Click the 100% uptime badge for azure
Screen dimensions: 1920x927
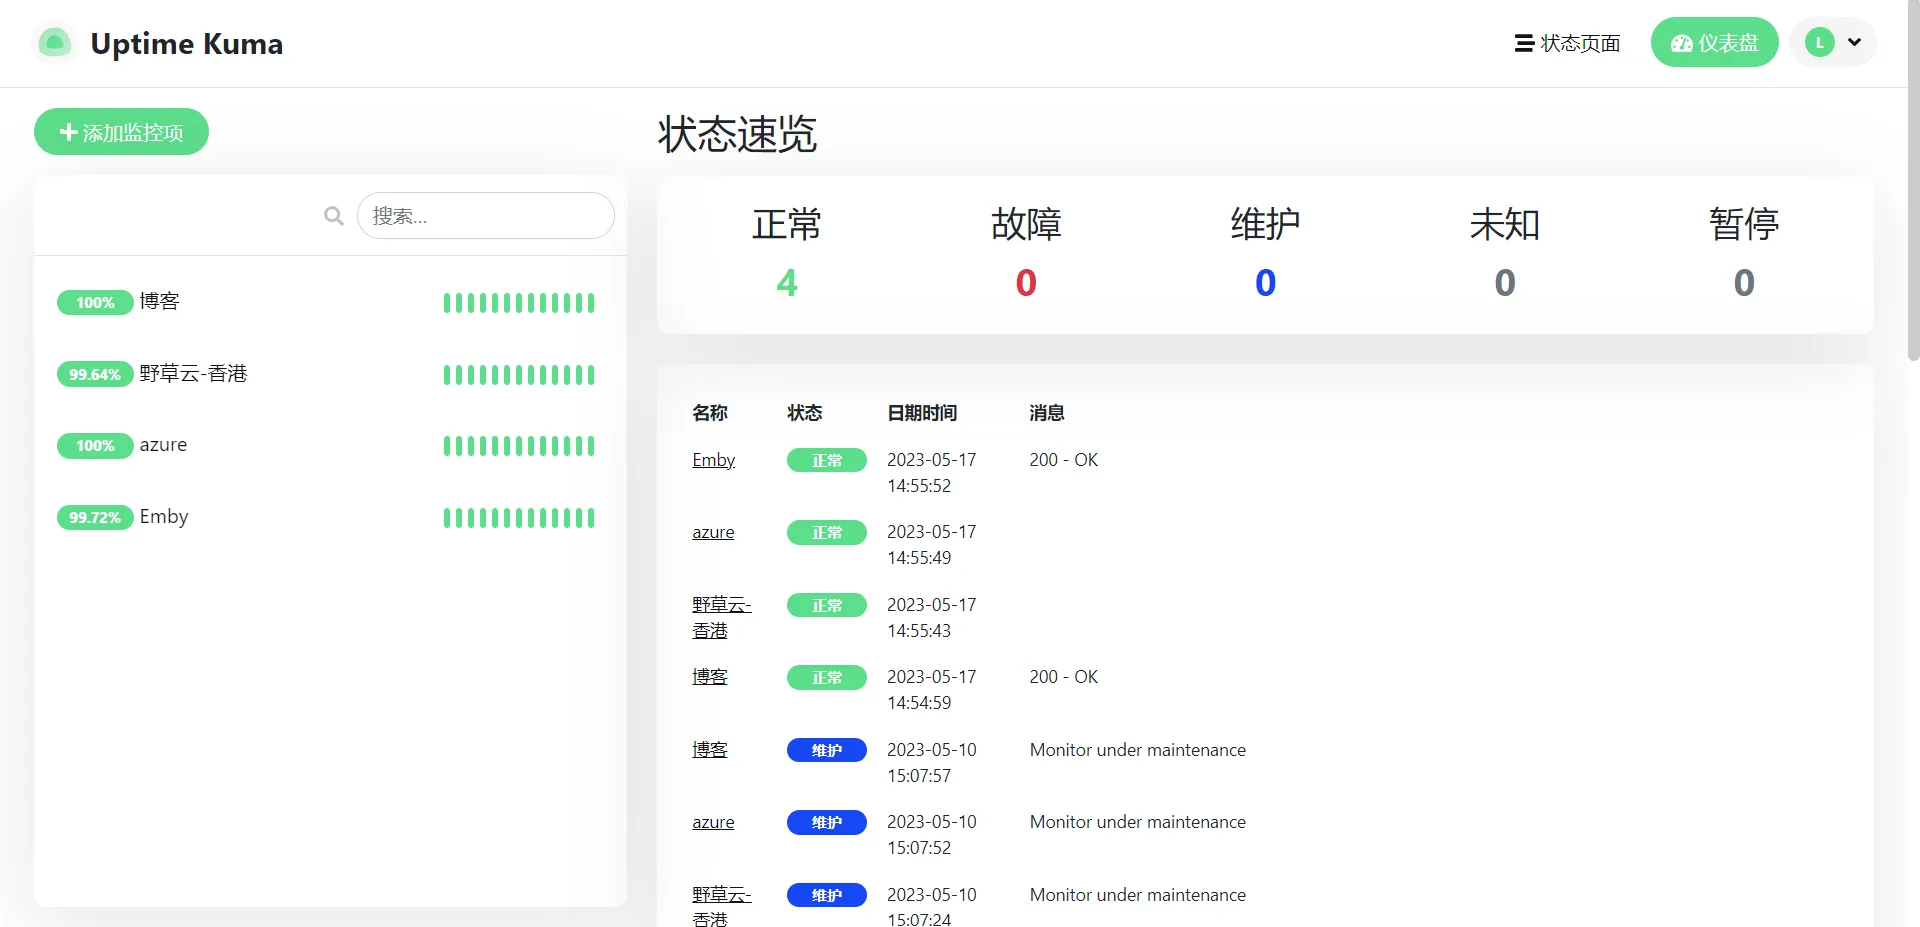tap(95, 445)
